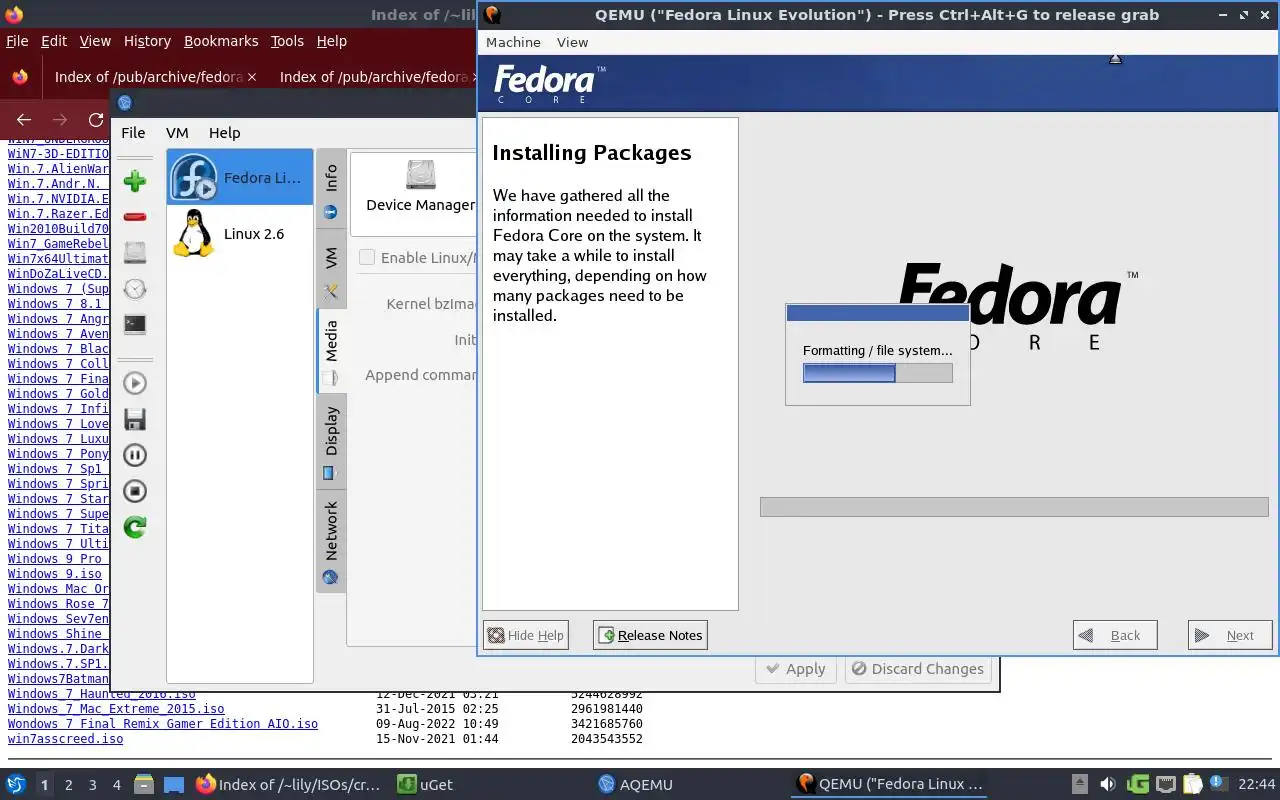Click the volume speaker tray icon
The width and height of the screenshot is (1280, 800).
coord(1108,785)
